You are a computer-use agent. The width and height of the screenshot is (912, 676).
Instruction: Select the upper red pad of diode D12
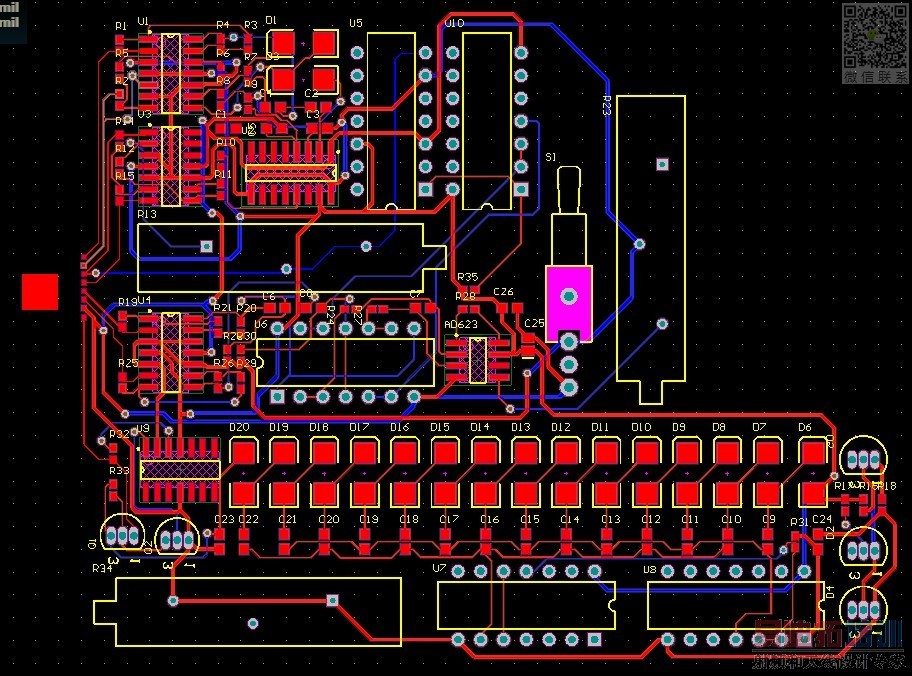tap(566, 453)
